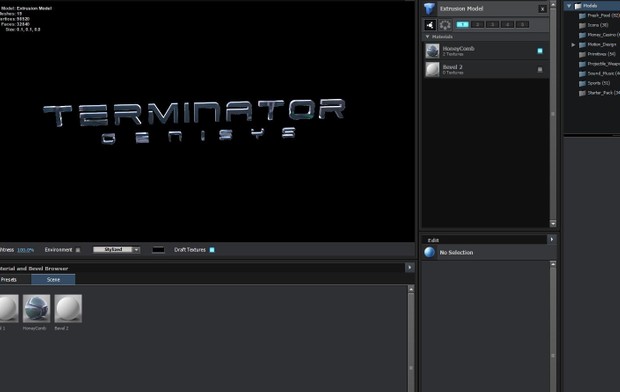Click the No Selection label

click(x=456, y=252)
